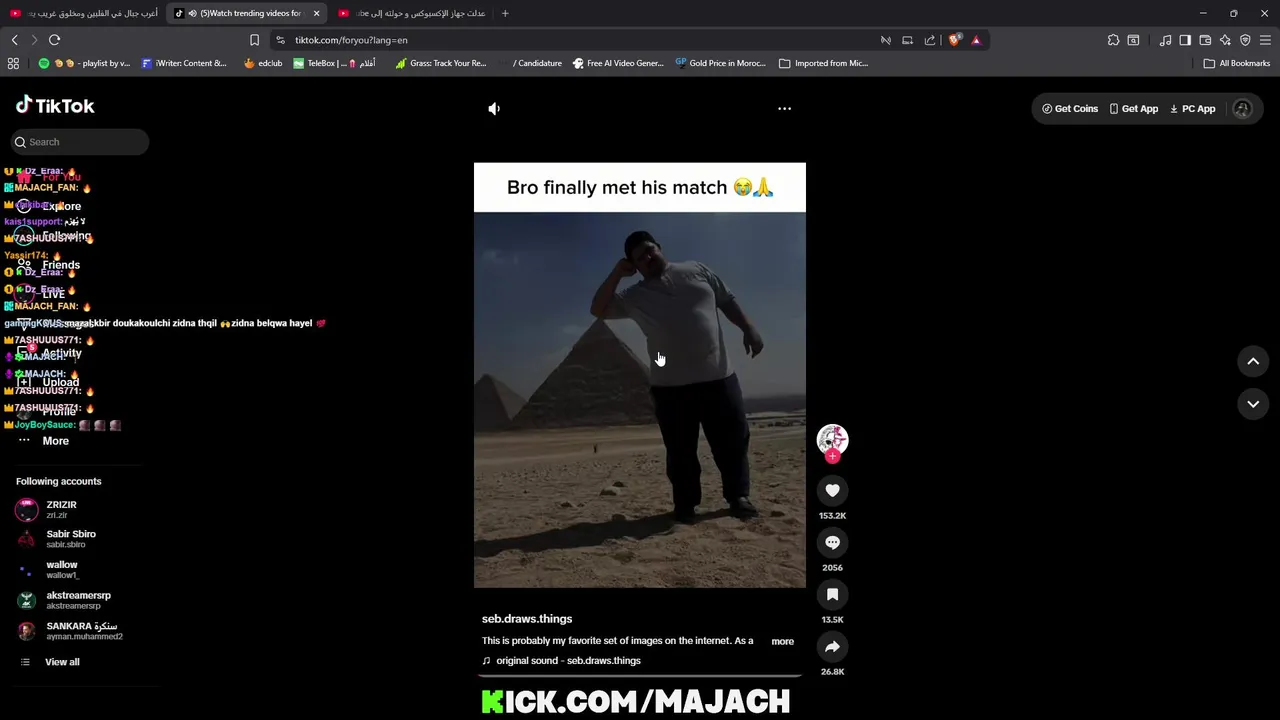This screenshot has height=720, width=1280.
Task: Toggle the browser sidebar panel icon
Action: pos(1185,40)
